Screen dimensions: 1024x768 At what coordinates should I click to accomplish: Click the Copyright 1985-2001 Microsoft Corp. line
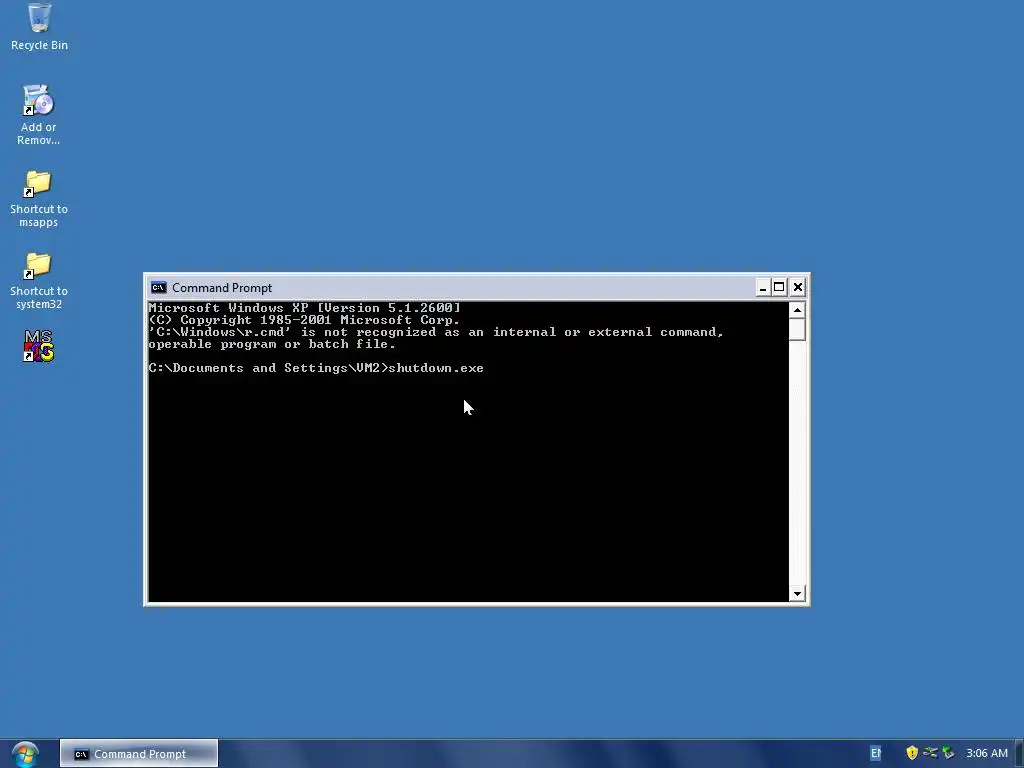coord(304,320)
